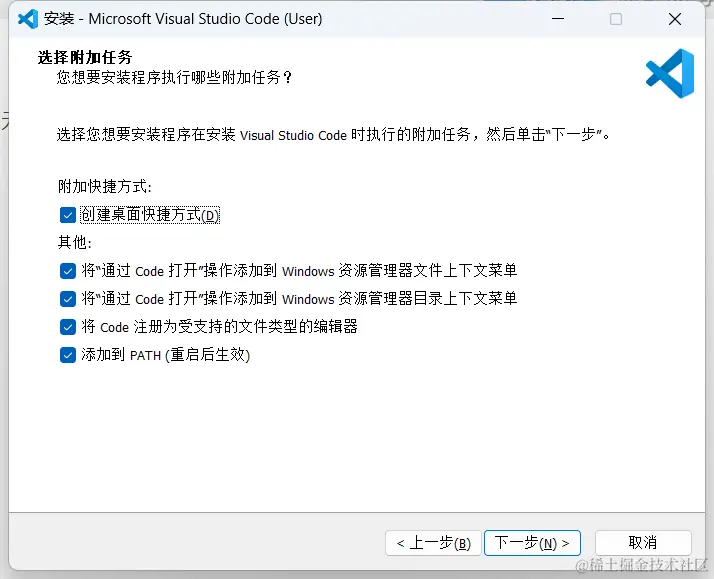Close the installer window
This screenshot has height=579, width=714.
tap(675, 19)
